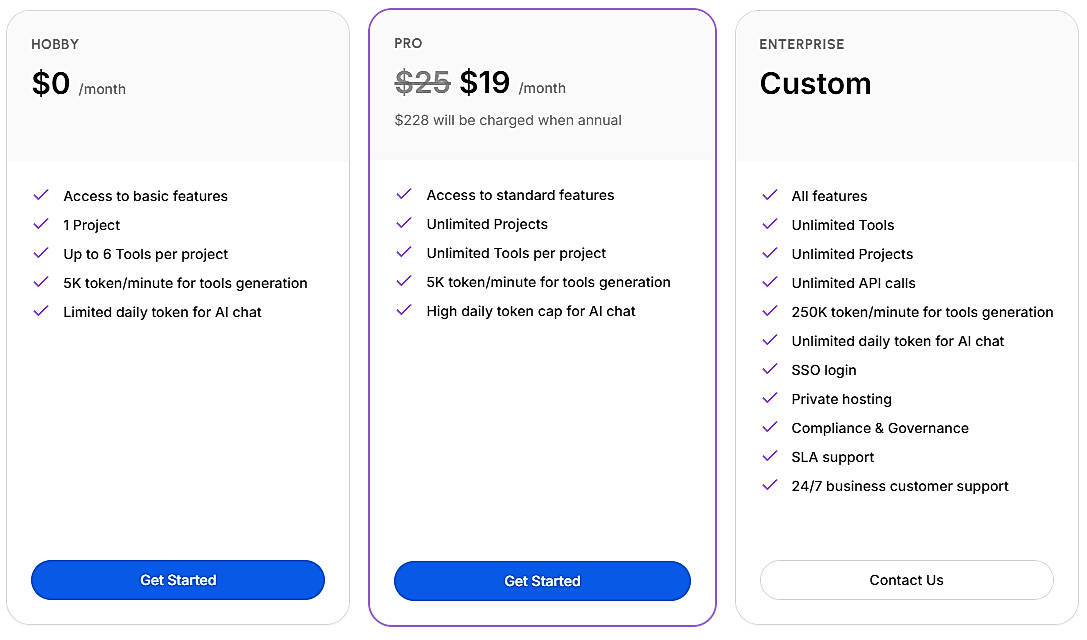Click the Custom pricing title
1087x640 pixels.
pyautogui.click(x=815, y=83)
